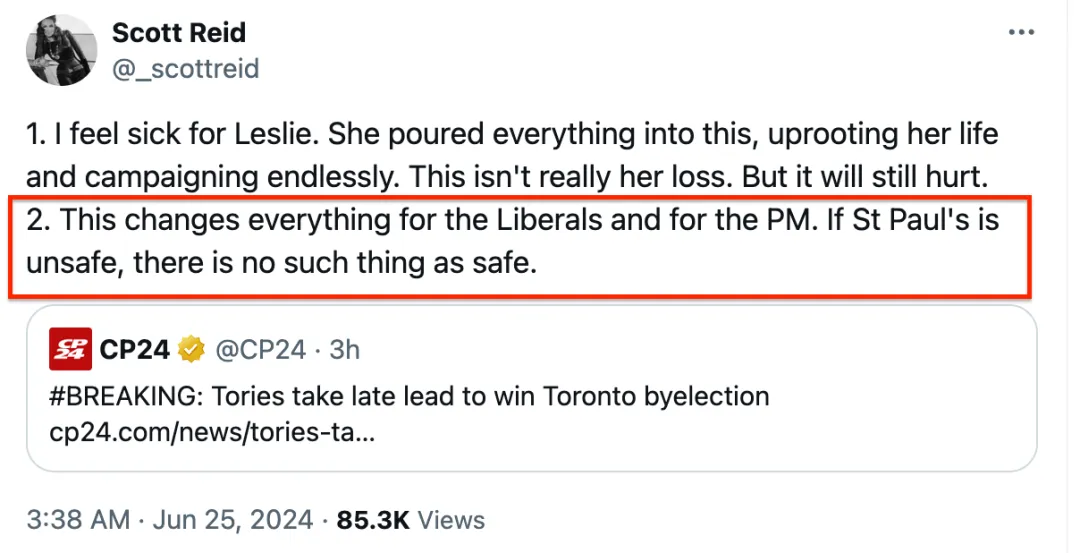
Task: Open the three-dot more options menu
Action: click(1021, 33)
